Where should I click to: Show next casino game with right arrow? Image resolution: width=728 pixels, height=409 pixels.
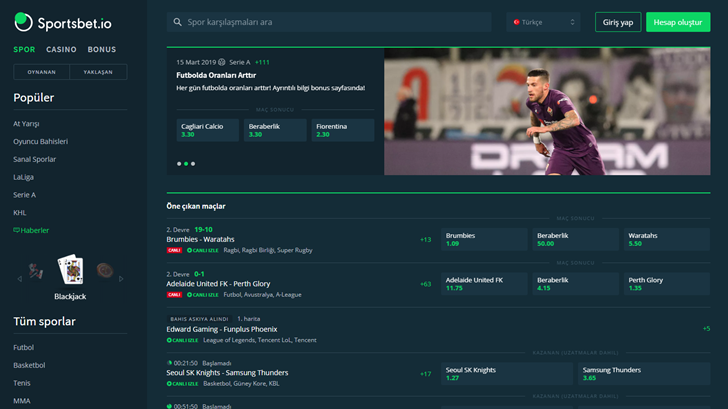coord(121,279)
